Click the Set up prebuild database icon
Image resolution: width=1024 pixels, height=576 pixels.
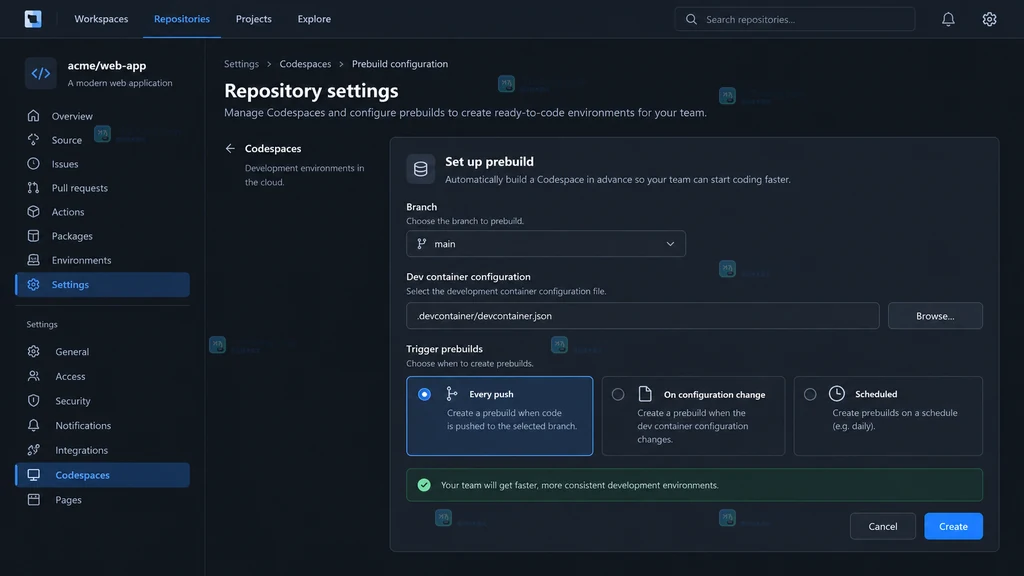(421, 168)
